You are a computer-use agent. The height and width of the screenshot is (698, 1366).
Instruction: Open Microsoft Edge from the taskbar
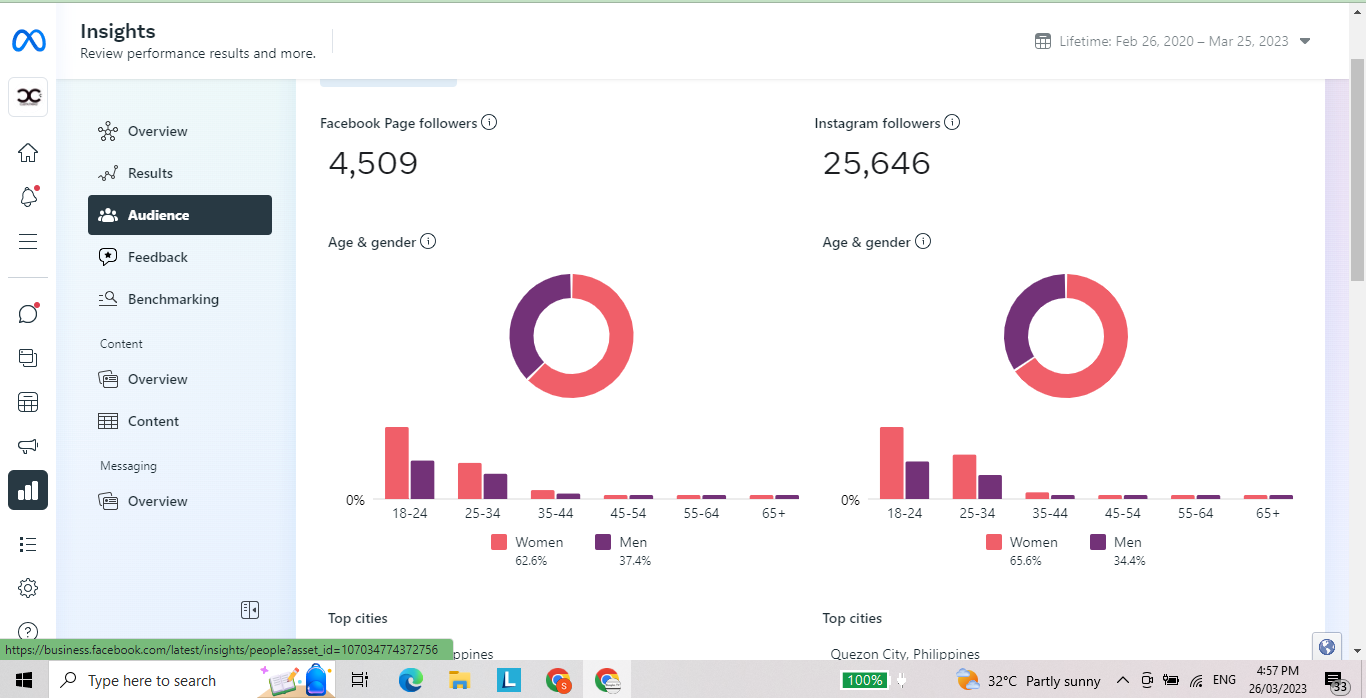(410, 680)
